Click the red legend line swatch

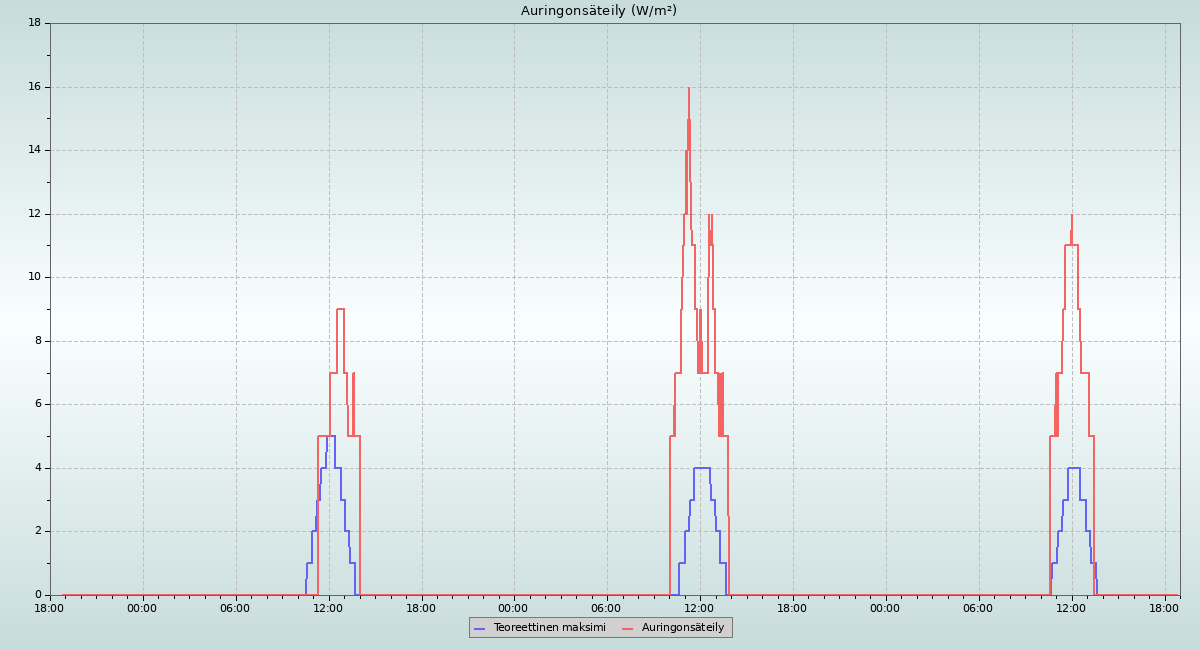(628, 628)
